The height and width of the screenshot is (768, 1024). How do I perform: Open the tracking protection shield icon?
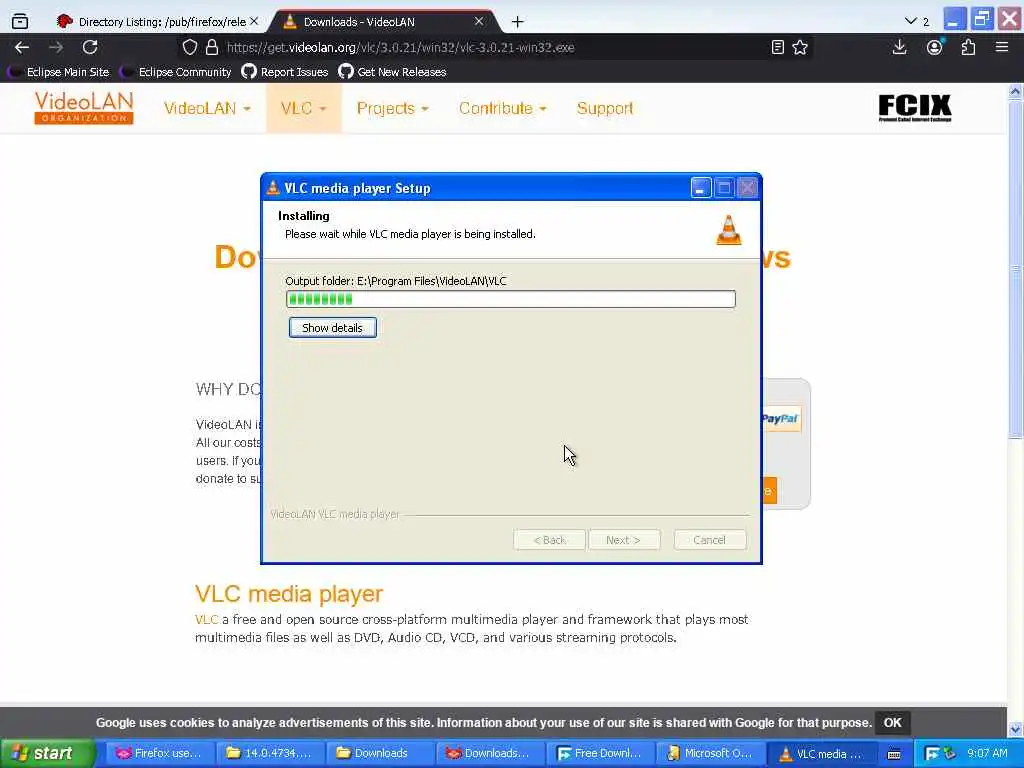189,47
